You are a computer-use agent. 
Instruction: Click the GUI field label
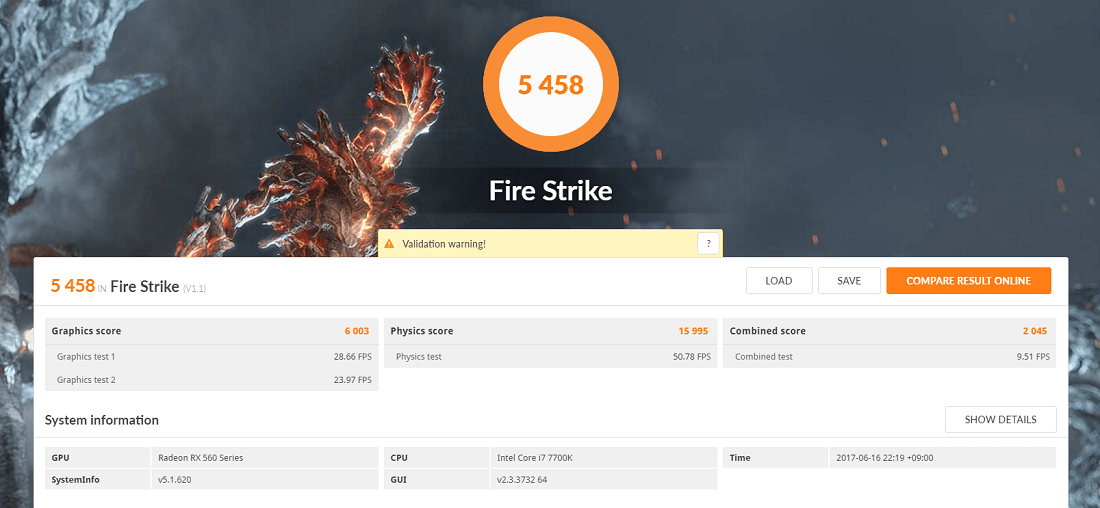click(398, 480)
